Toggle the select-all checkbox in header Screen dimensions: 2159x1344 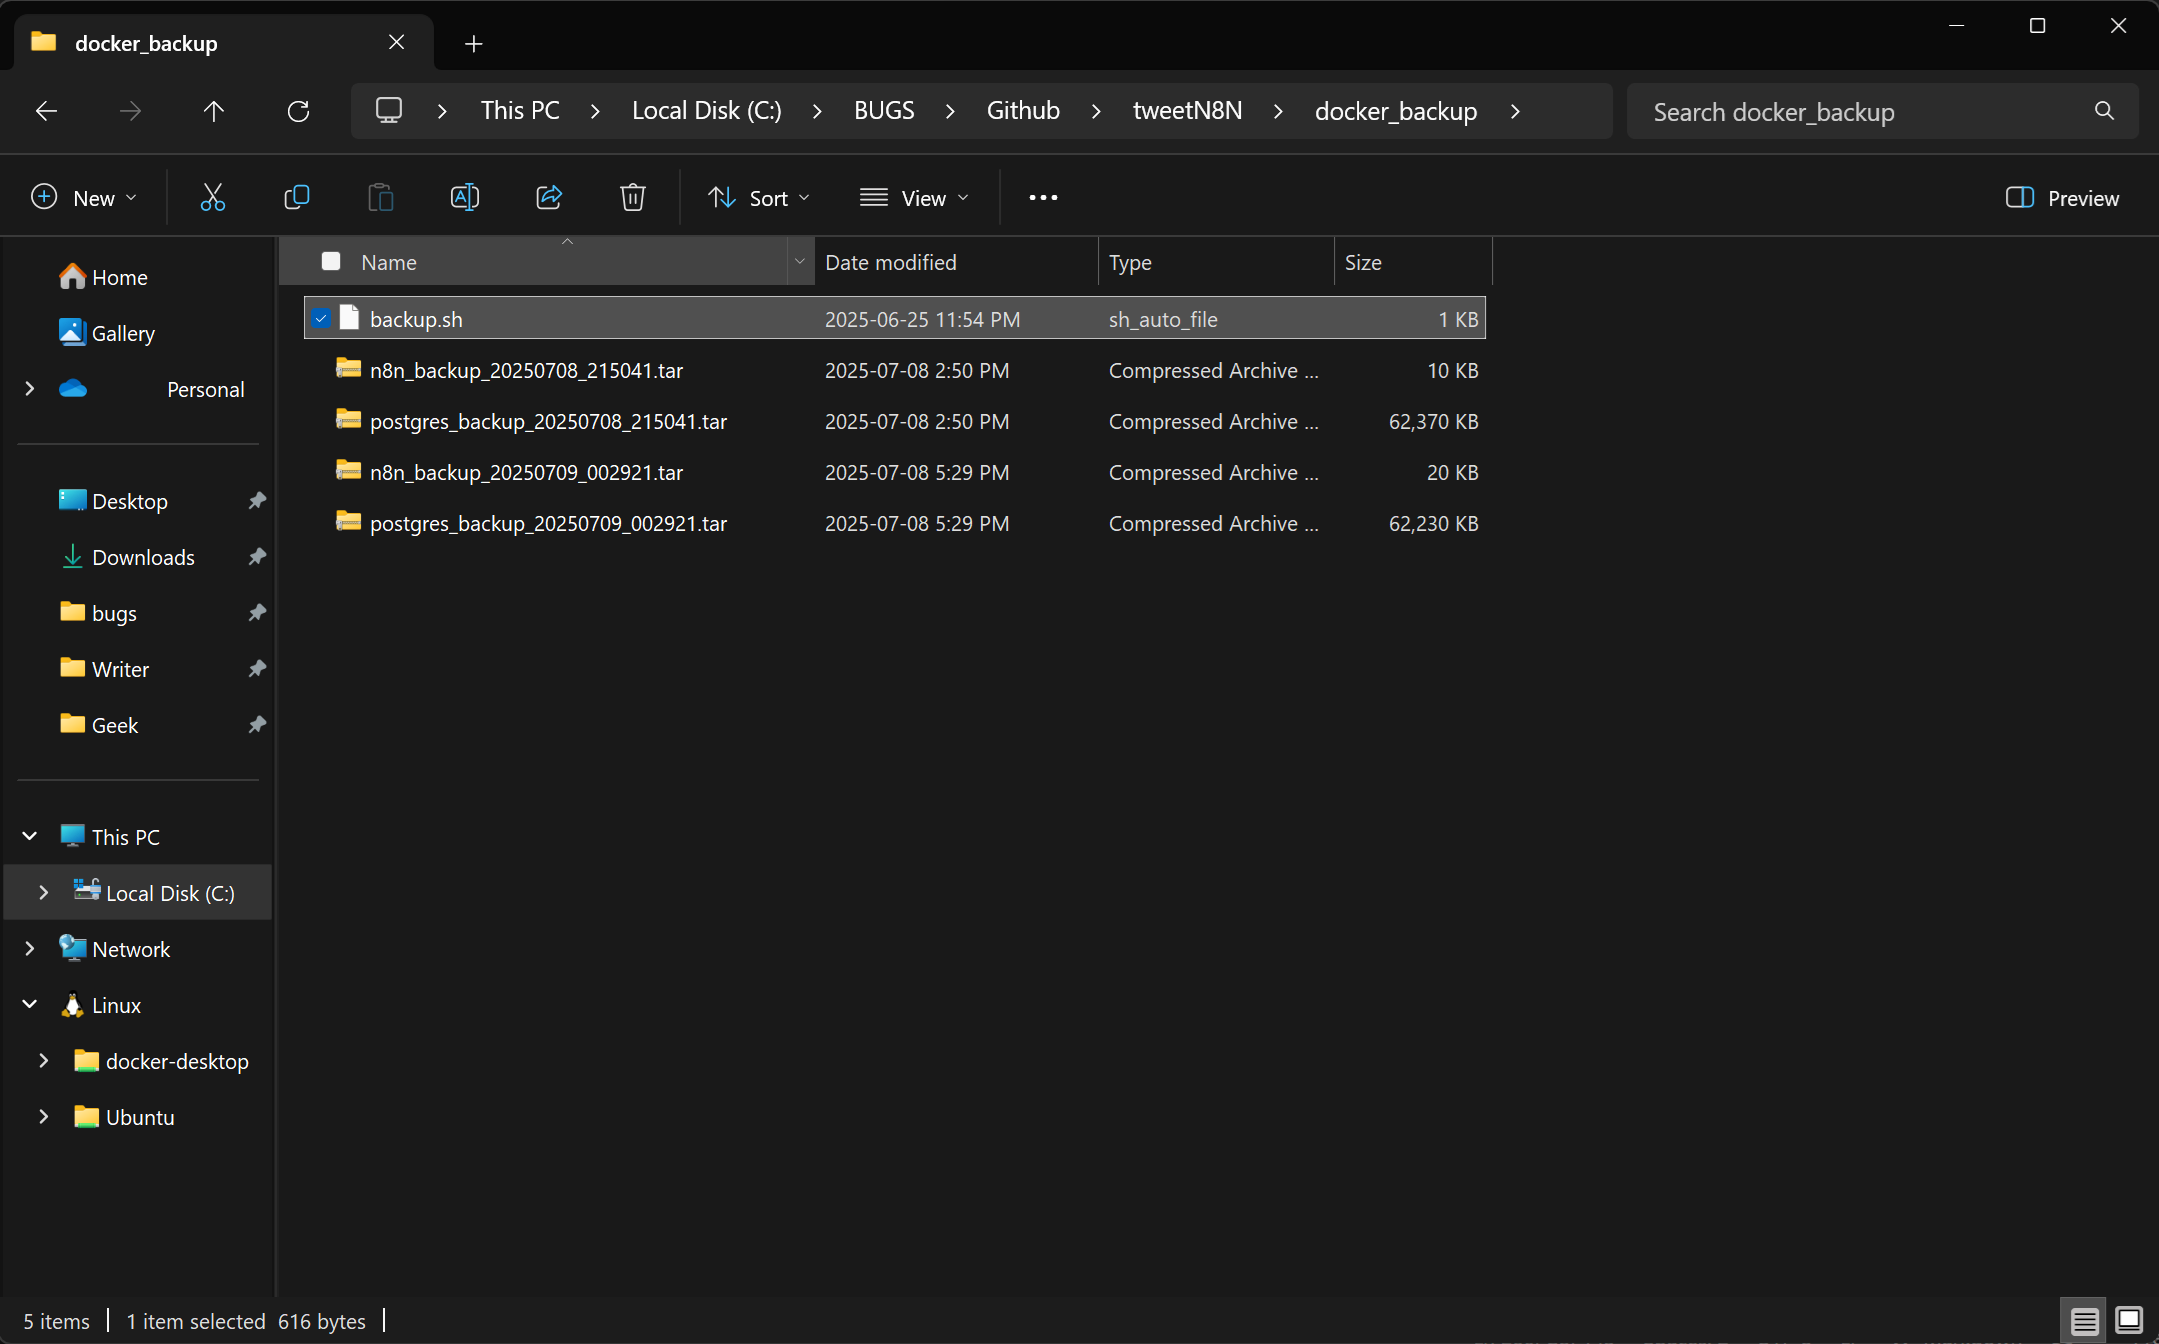pos(331,261)
